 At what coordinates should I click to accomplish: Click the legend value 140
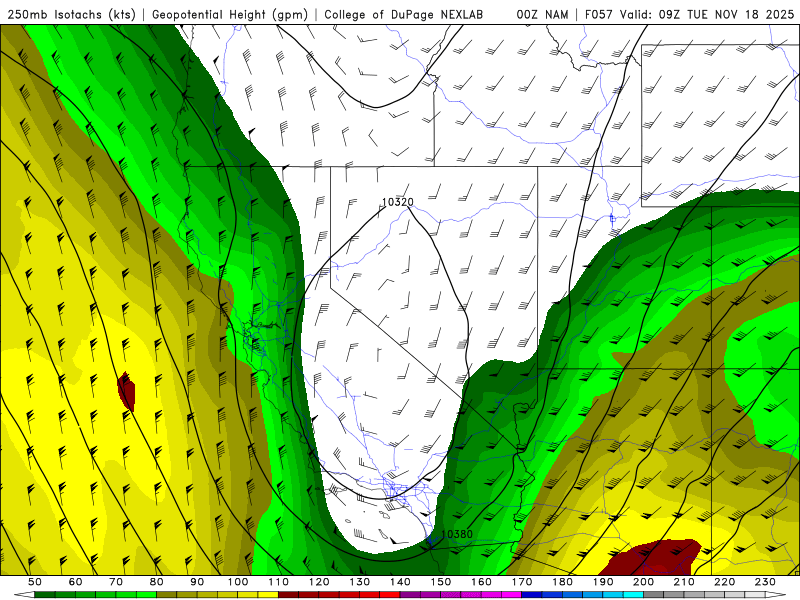[401, 582]
